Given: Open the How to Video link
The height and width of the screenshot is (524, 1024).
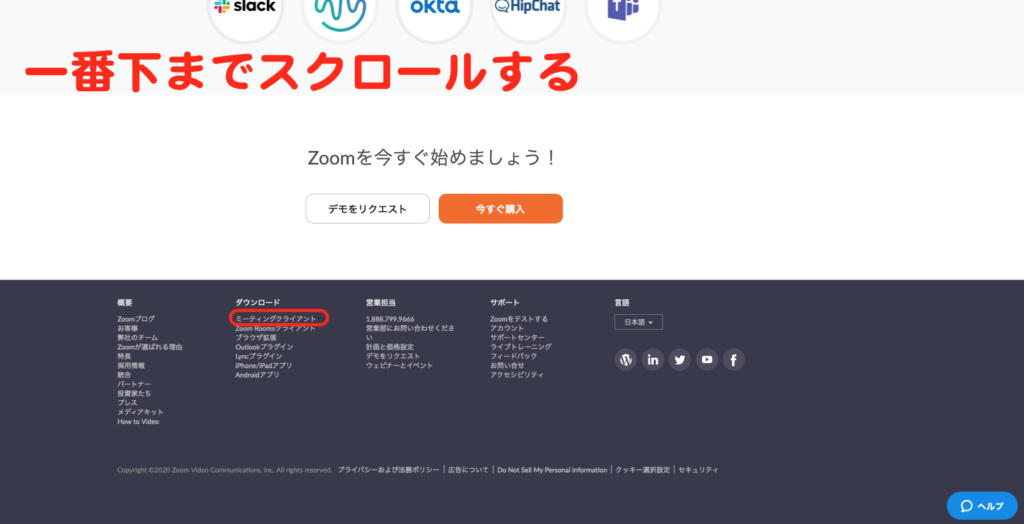Looking at the screenshot, I should 138,421.
